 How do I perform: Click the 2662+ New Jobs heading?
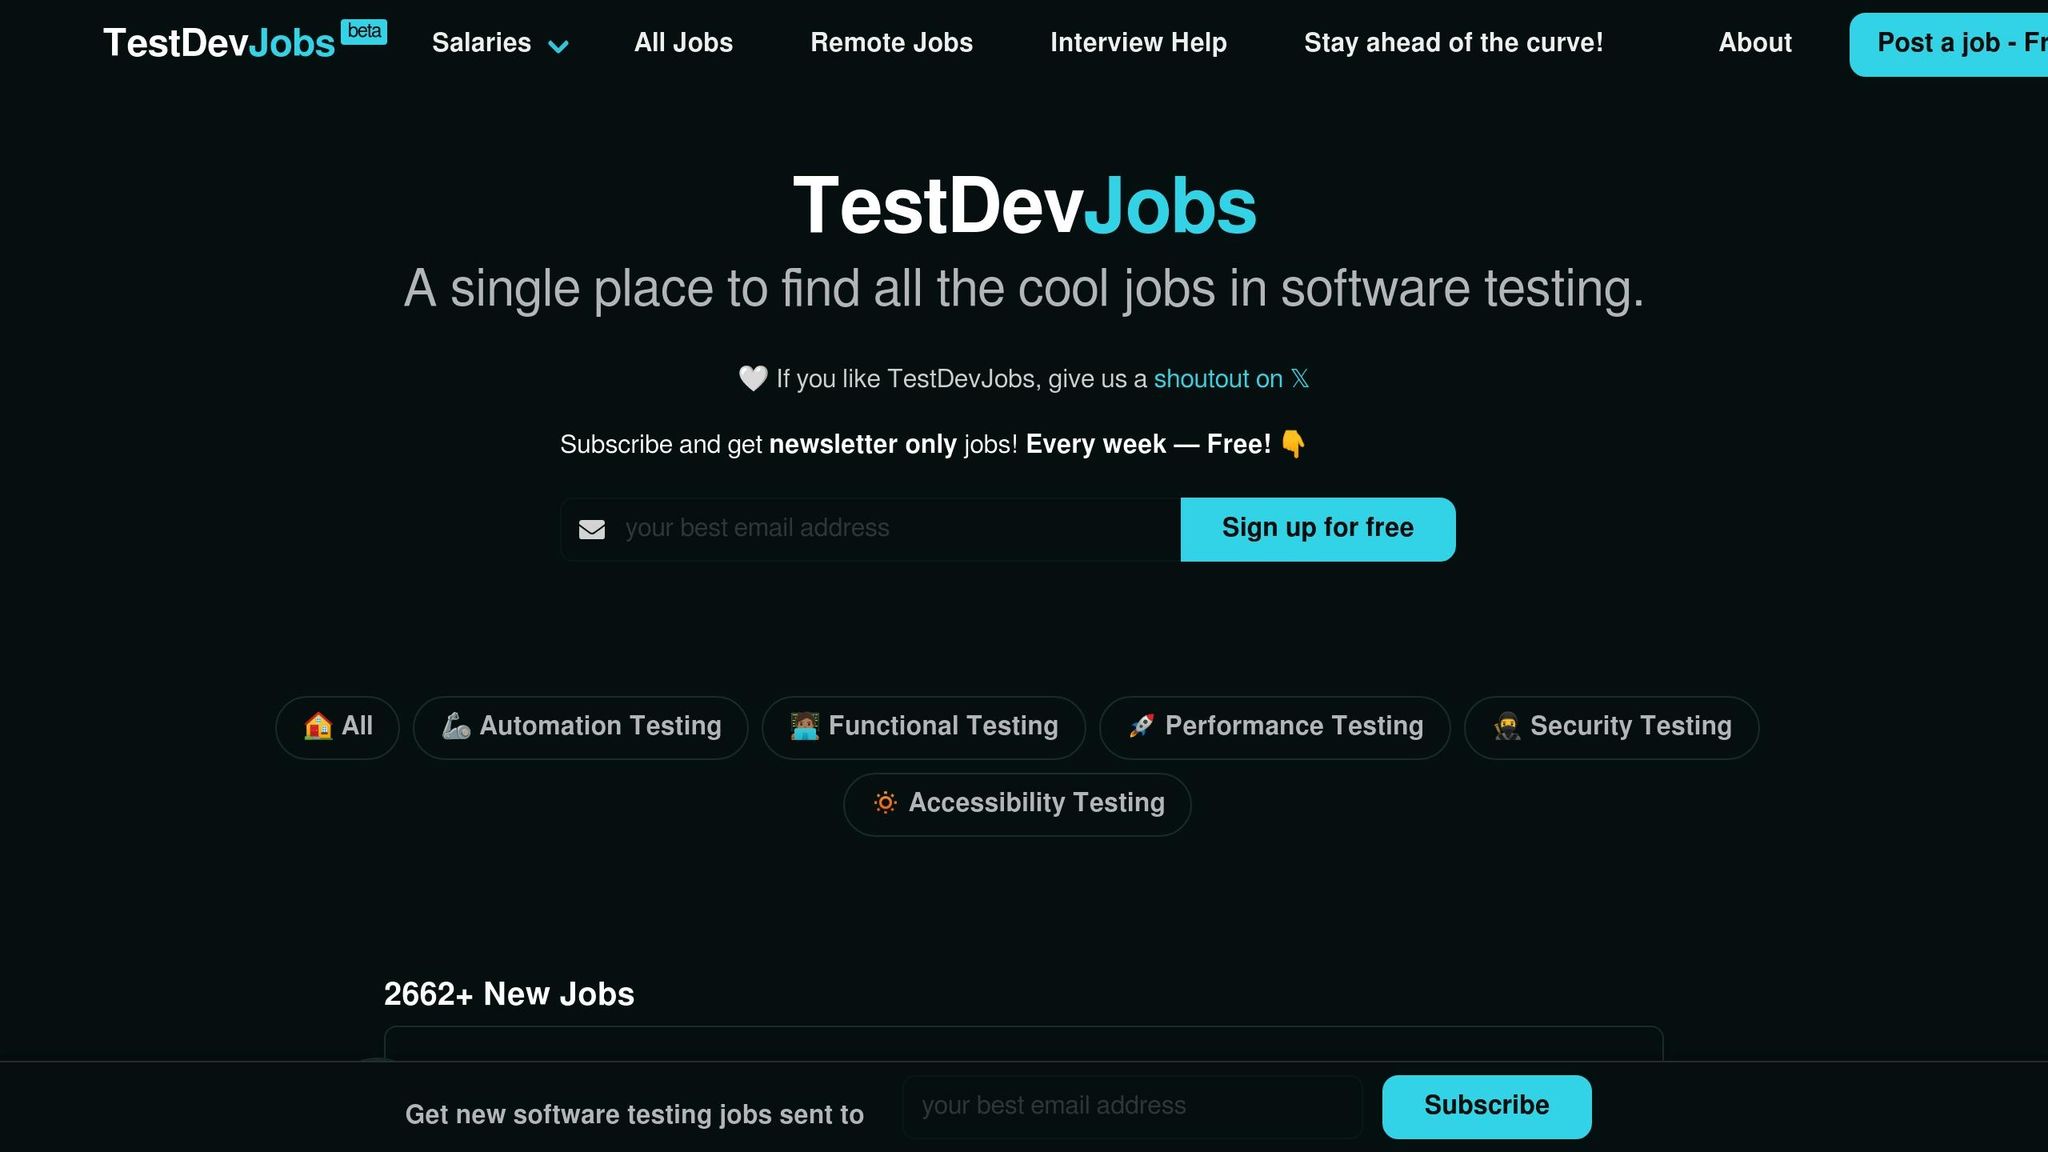point(509,994)
